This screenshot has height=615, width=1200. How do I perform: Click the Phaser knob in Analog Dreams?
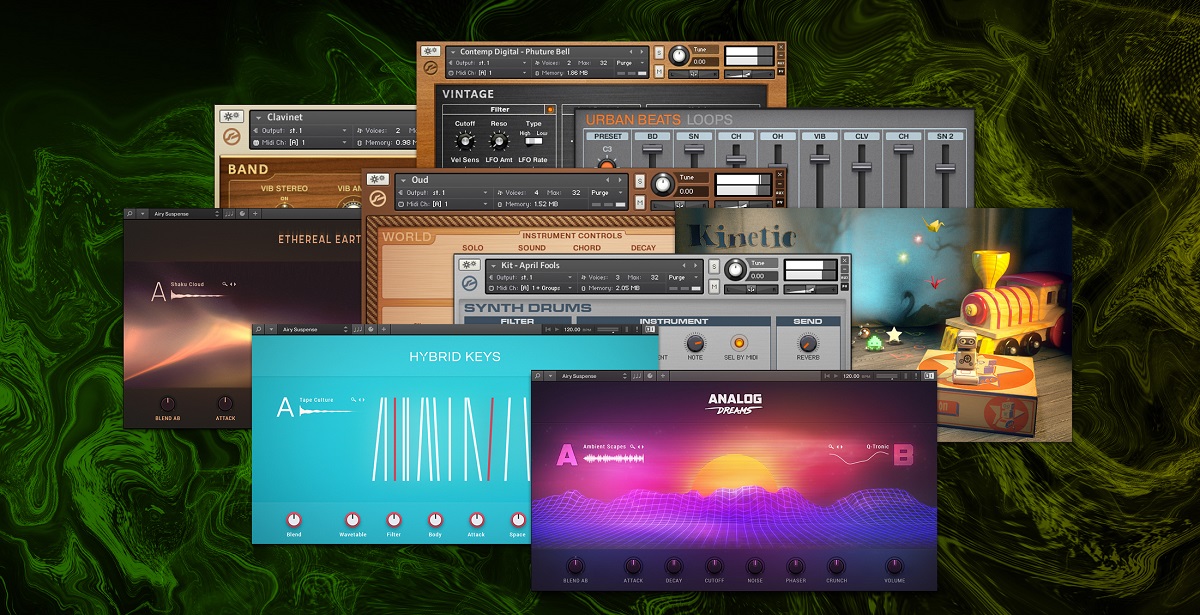pyautogui.click(x=796, y=565)
